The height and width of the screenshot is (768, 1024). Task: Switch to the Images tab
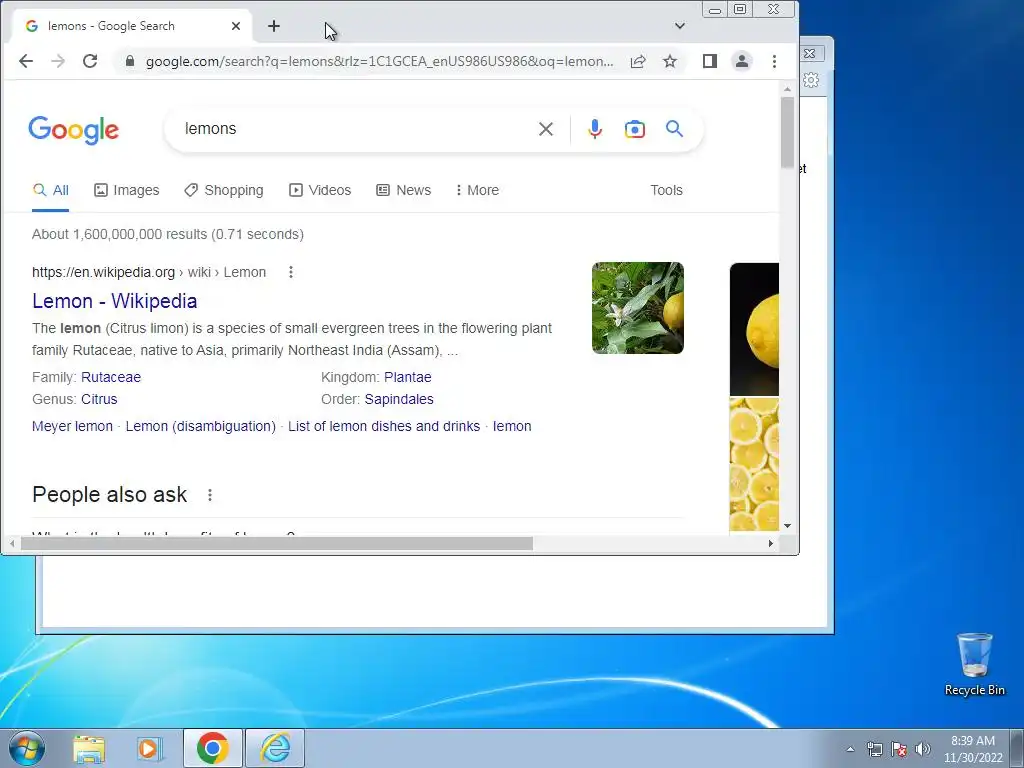point(127,190)
